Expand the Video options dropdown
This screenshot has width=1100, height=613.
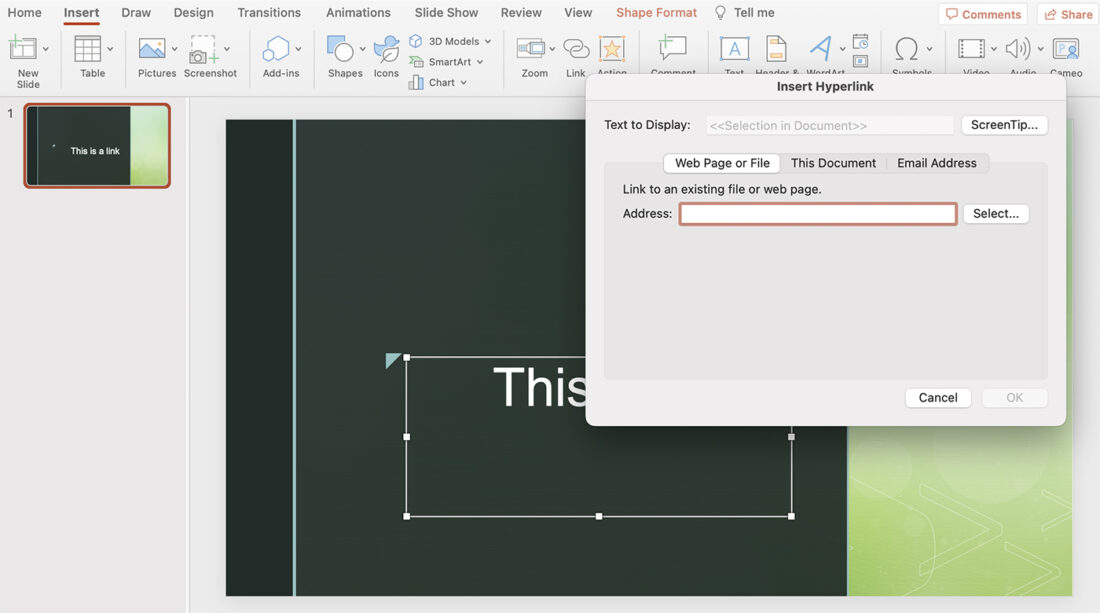tap(994, 48)
